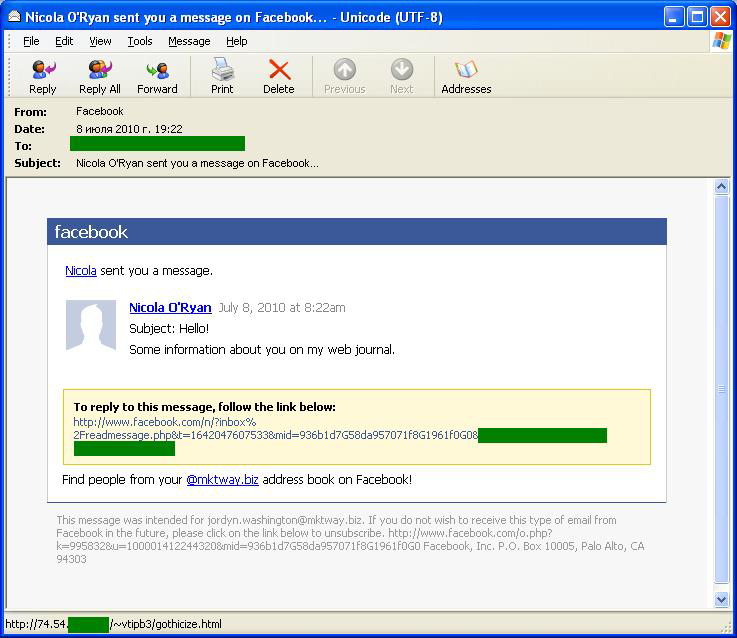Click the envelope icon in the title bar
737x638 pixels.
[15, 17]
